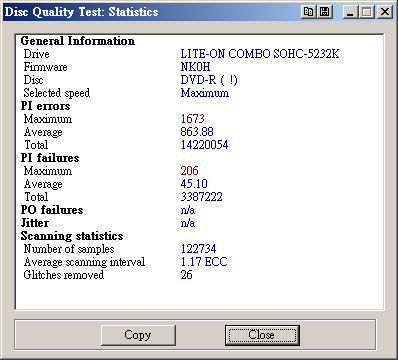Click disc type DVD-R ( !)

(209, 80)
